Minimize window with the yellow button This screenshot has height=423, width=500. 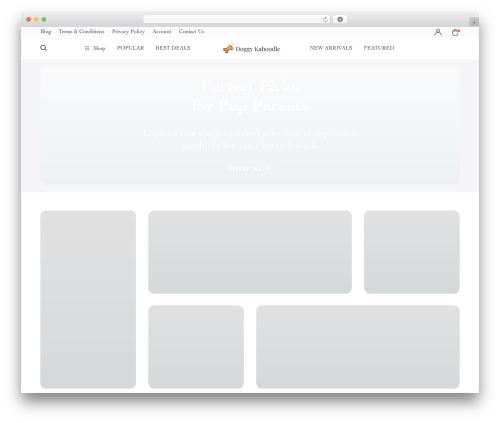click(x=36, y=20)
